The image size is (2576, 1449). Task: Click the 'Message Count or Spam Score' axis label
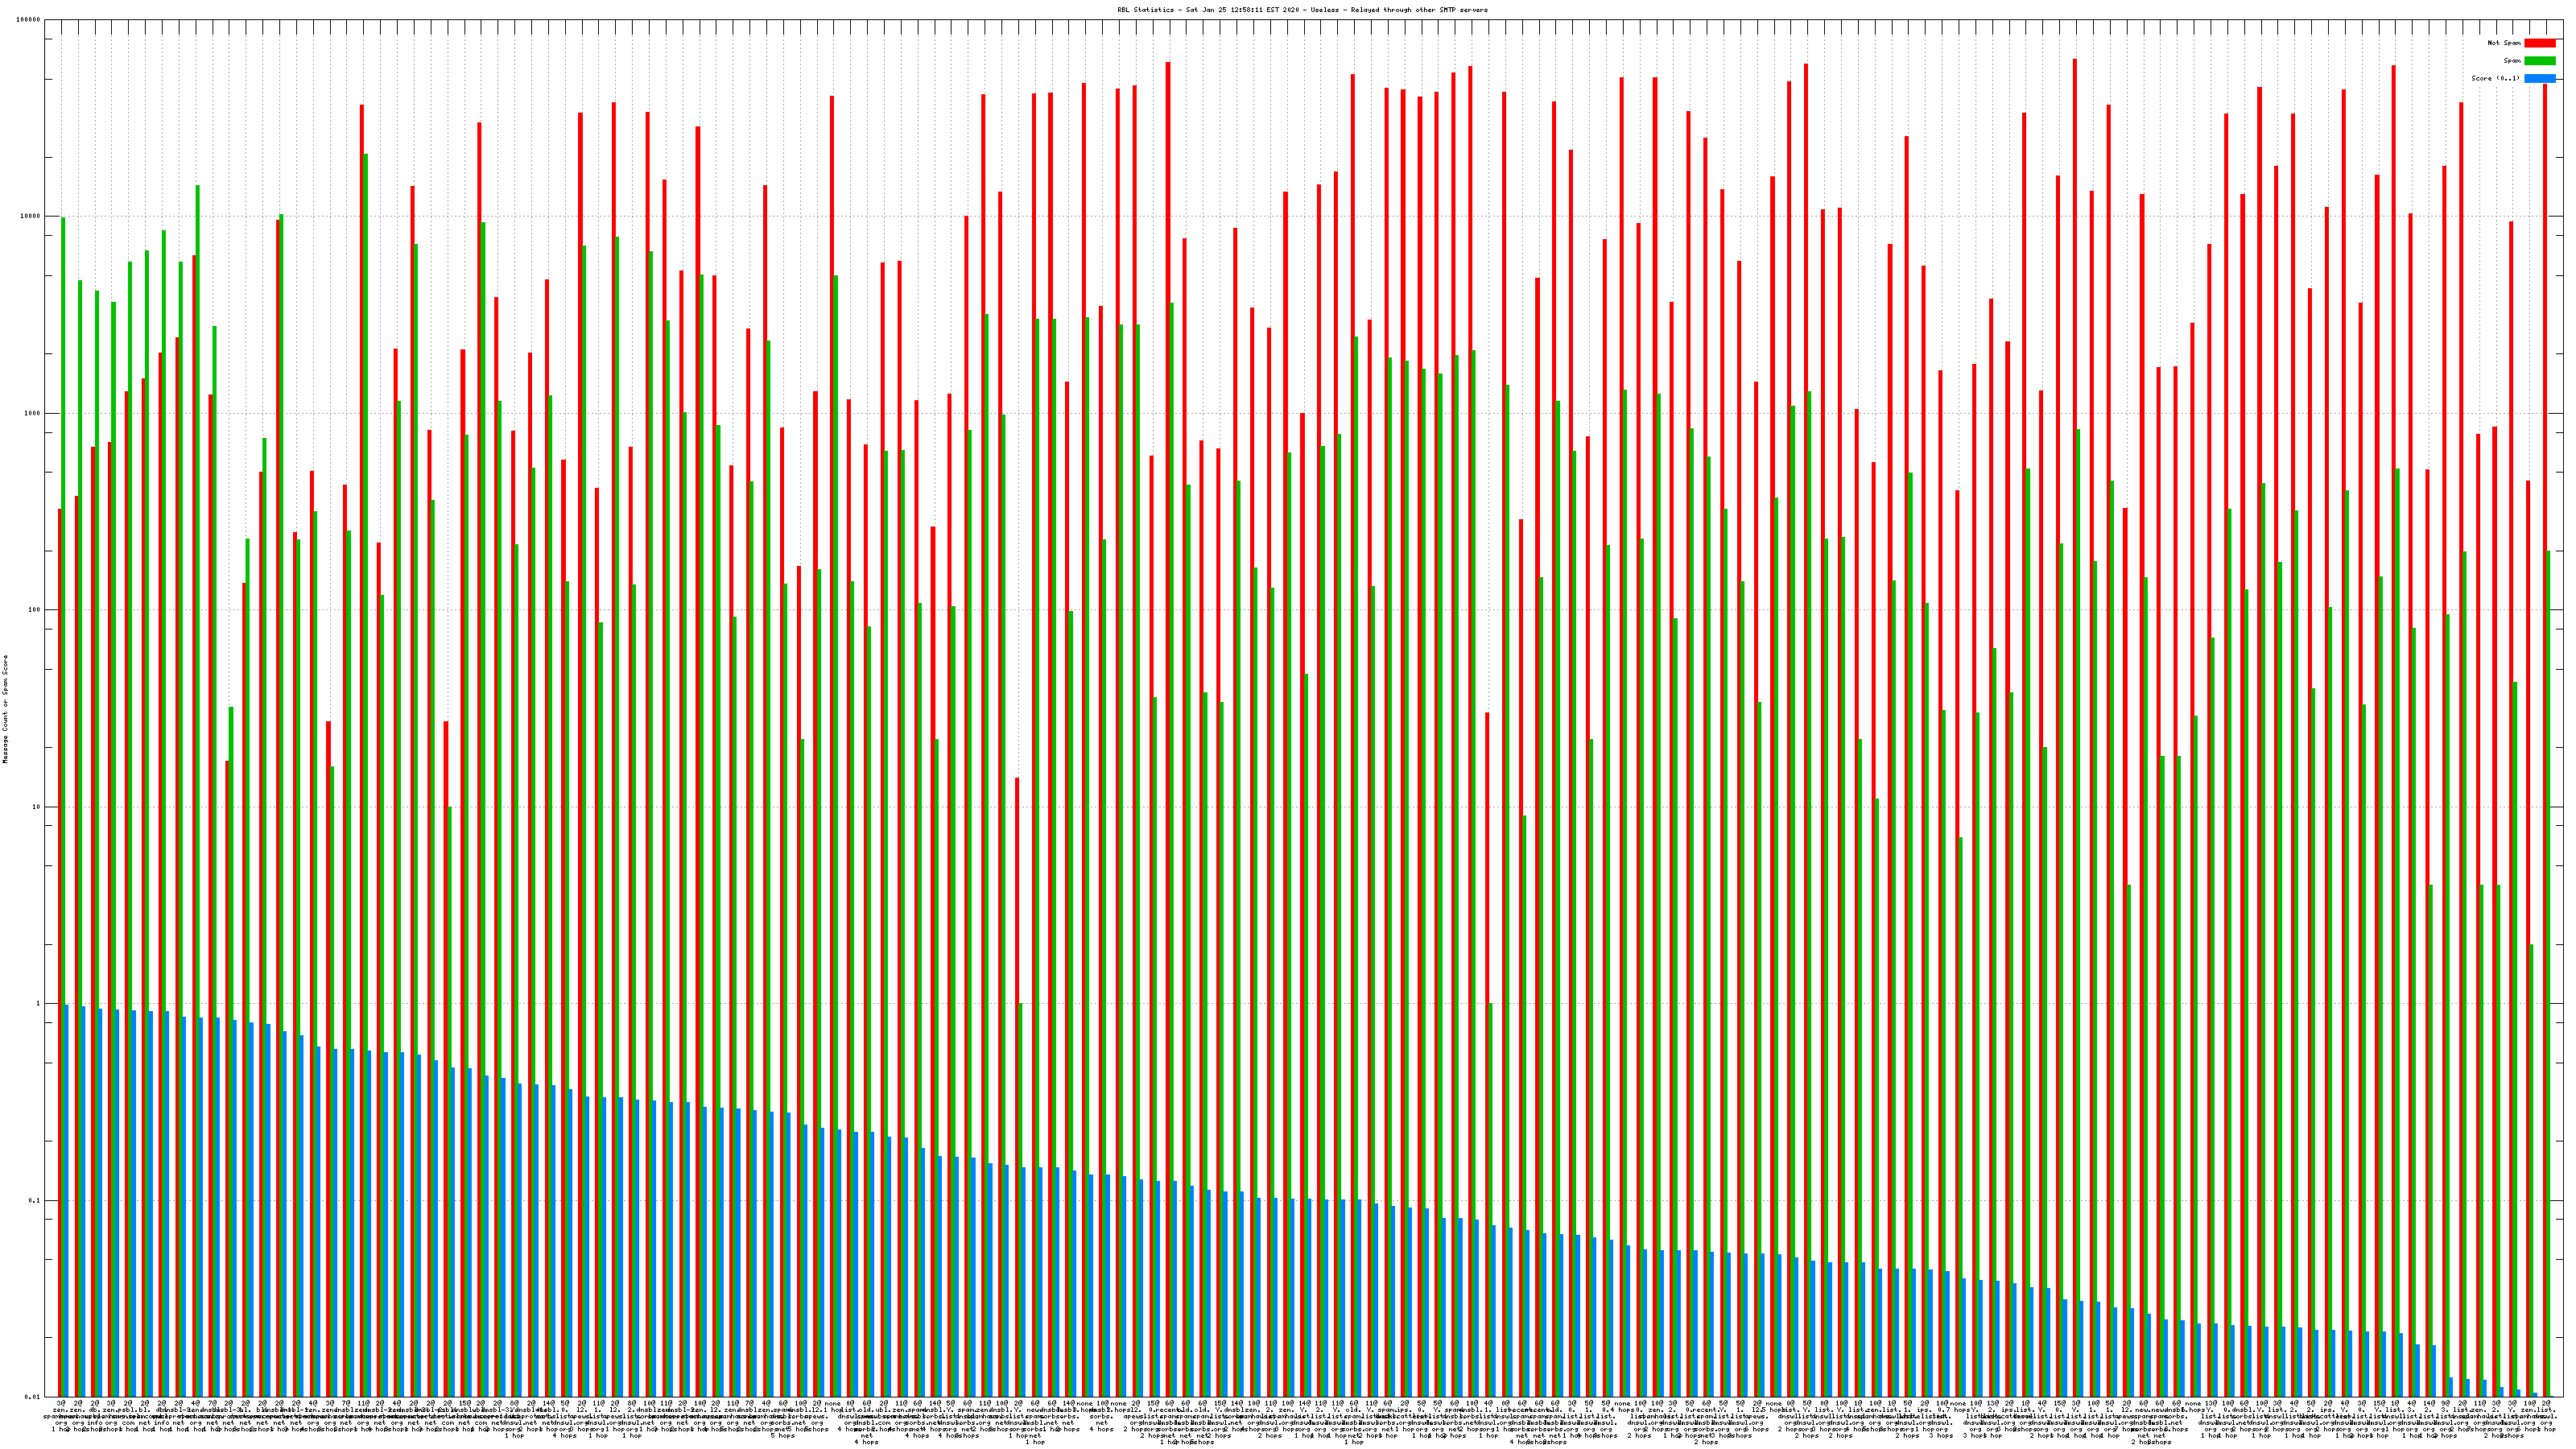coord(5,709)
